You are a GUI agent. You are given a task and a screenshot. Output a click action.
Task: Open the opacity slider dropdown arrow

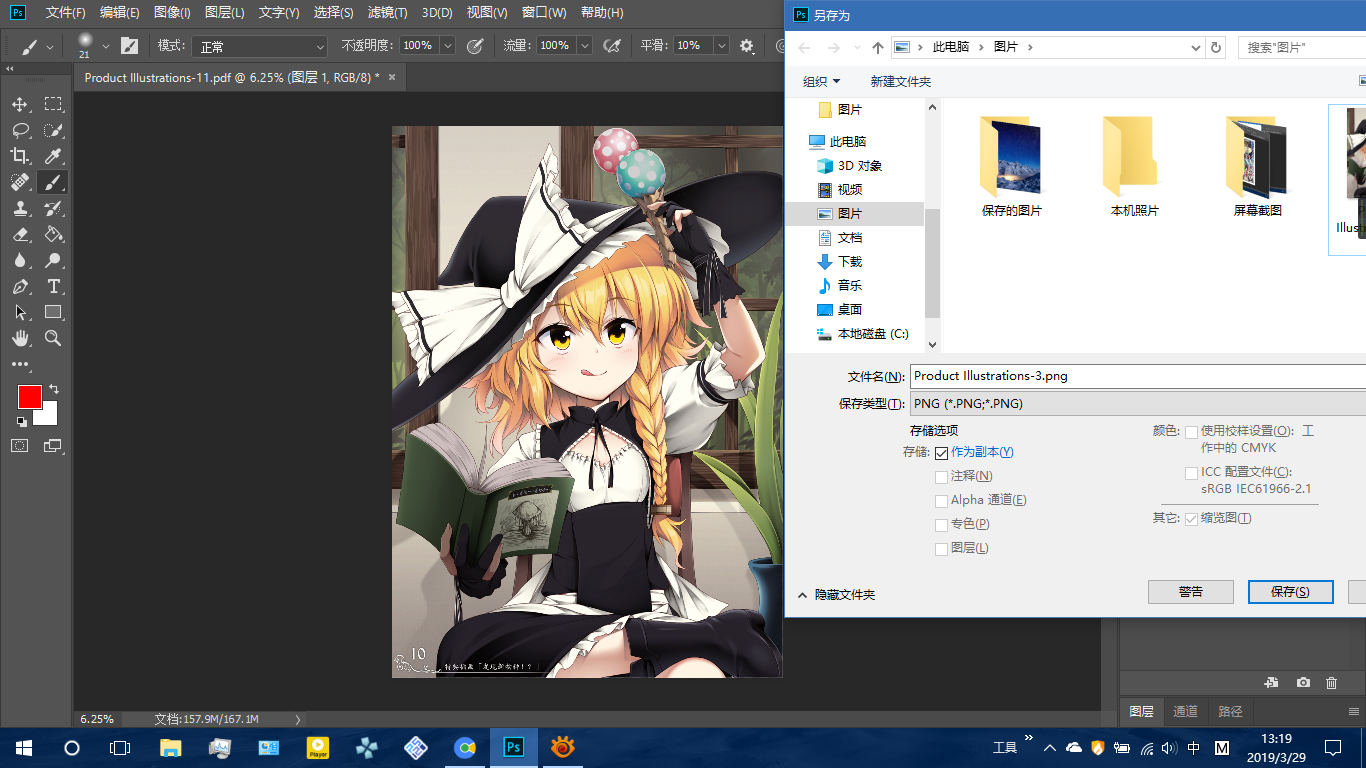[447, 46]
